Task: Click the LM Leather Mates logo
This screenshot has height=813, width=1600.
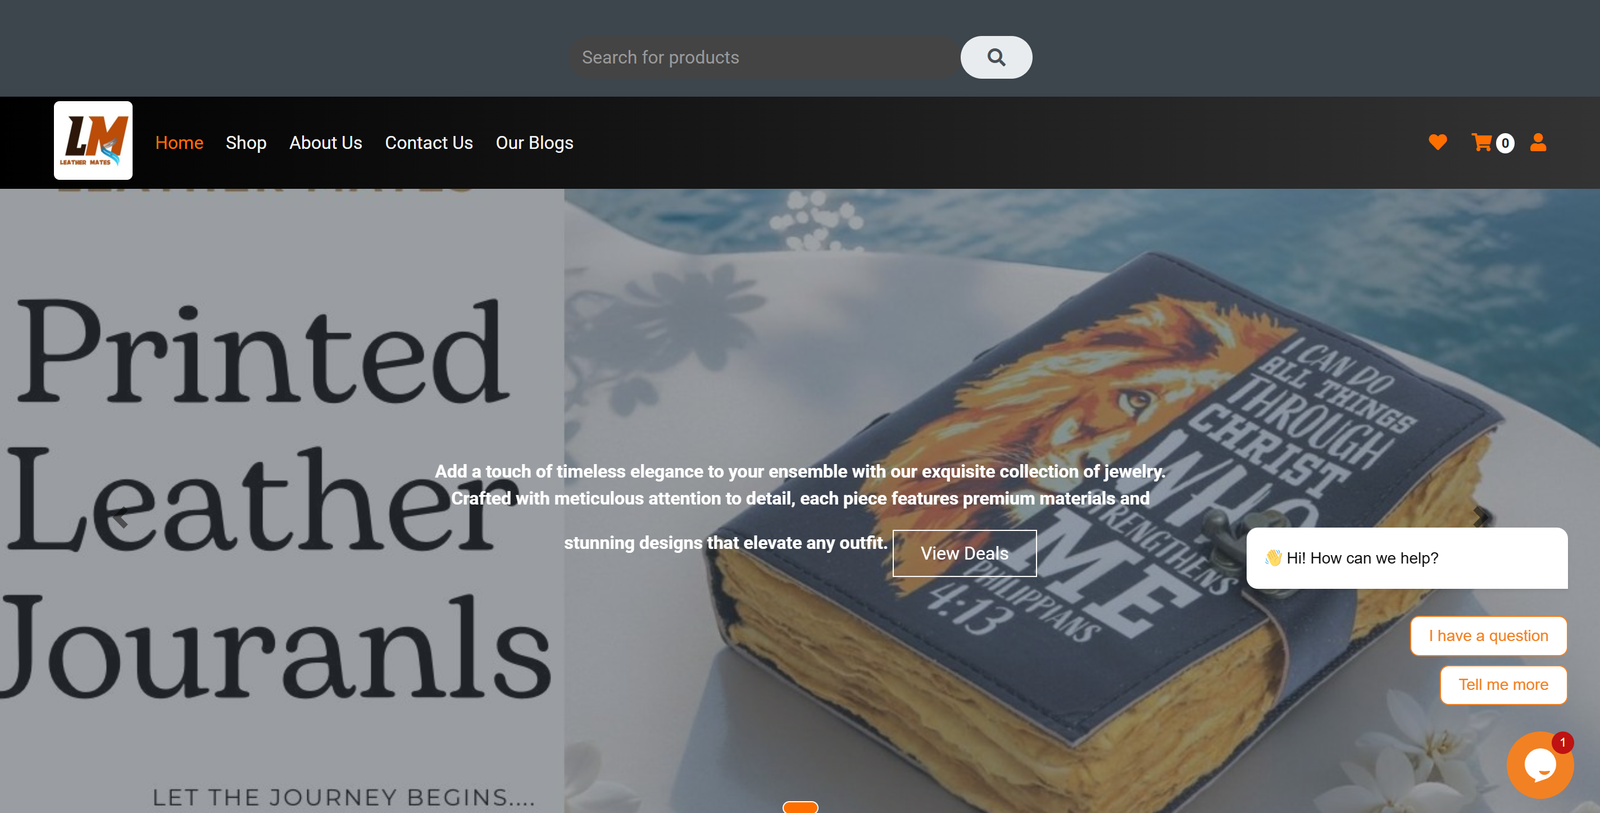Action: 93,140
